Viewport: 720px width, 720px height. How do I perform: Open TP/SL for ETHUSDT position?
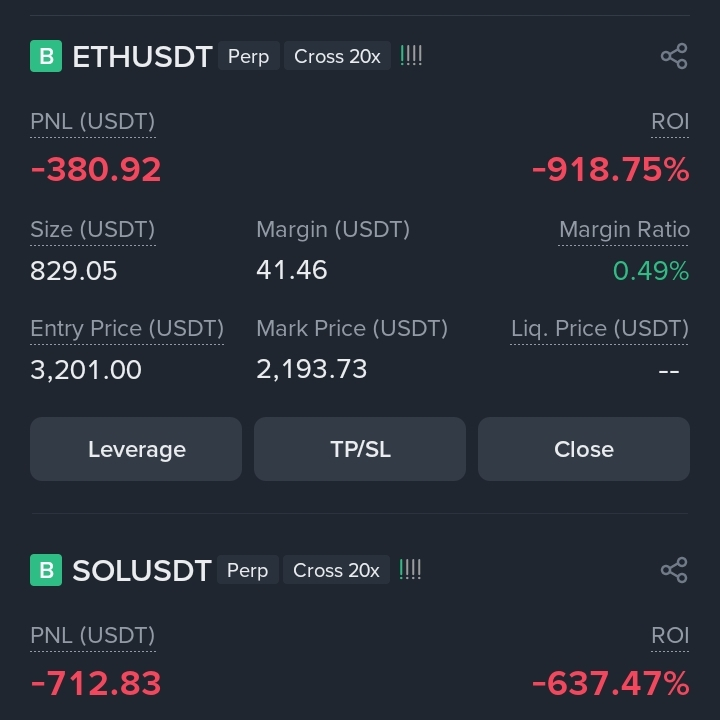tap(360, 449)
